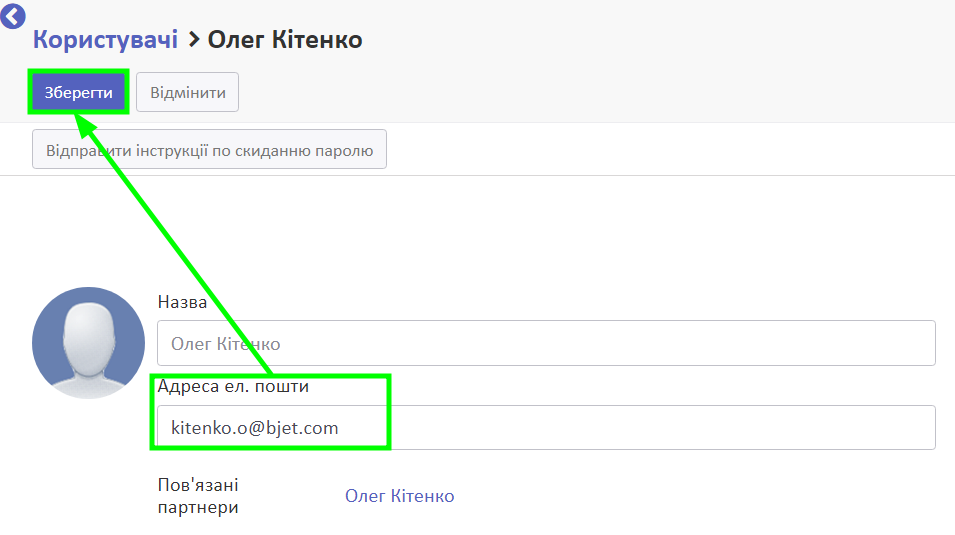Focus the Назва name input field
955x535 pixels.
(x=546, y=344)
